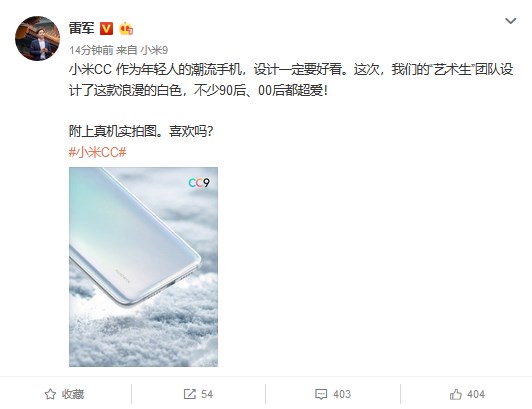This screenshot has width=532, height=409.
Task: Enlarge the CC9 phone photo
Action: [143, 267]
